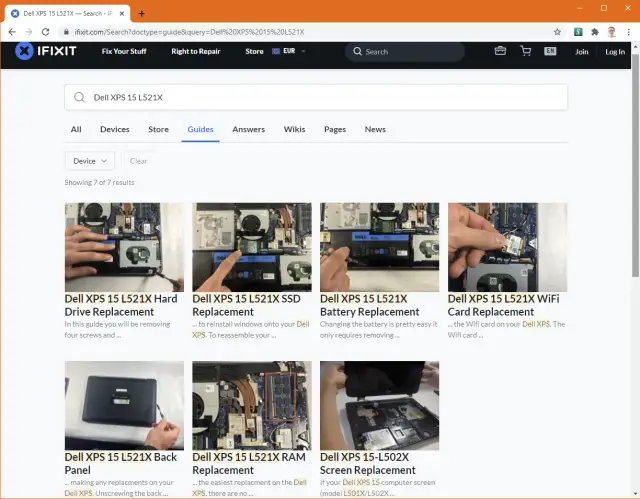
Task: Click the EU flag currency icon
Action: [x=276, y=51]
